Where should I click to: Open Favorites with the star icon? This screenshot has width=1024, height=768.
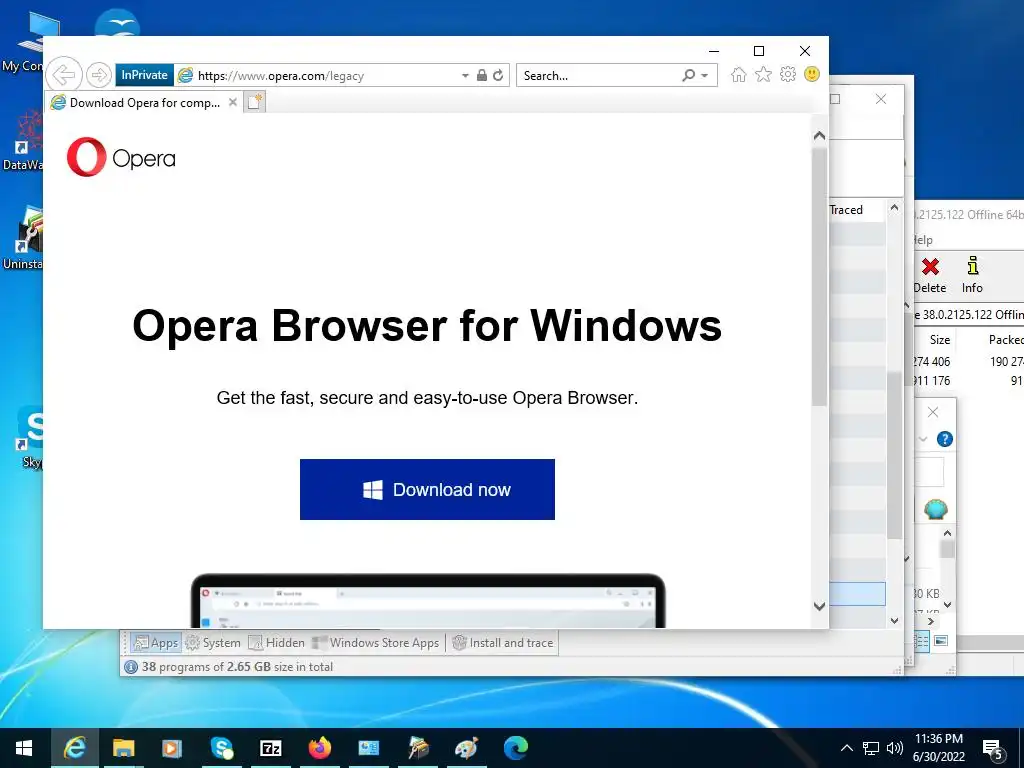tap(763, 74)
